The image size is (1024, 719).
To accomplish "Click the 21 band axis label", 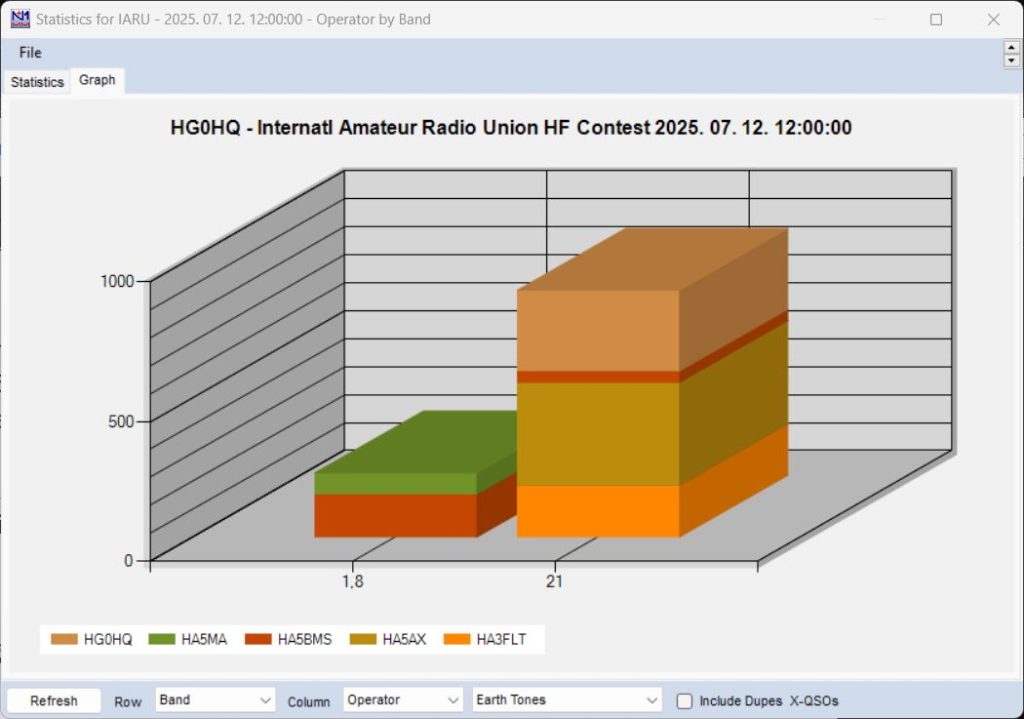I will (x=554, y=581).
